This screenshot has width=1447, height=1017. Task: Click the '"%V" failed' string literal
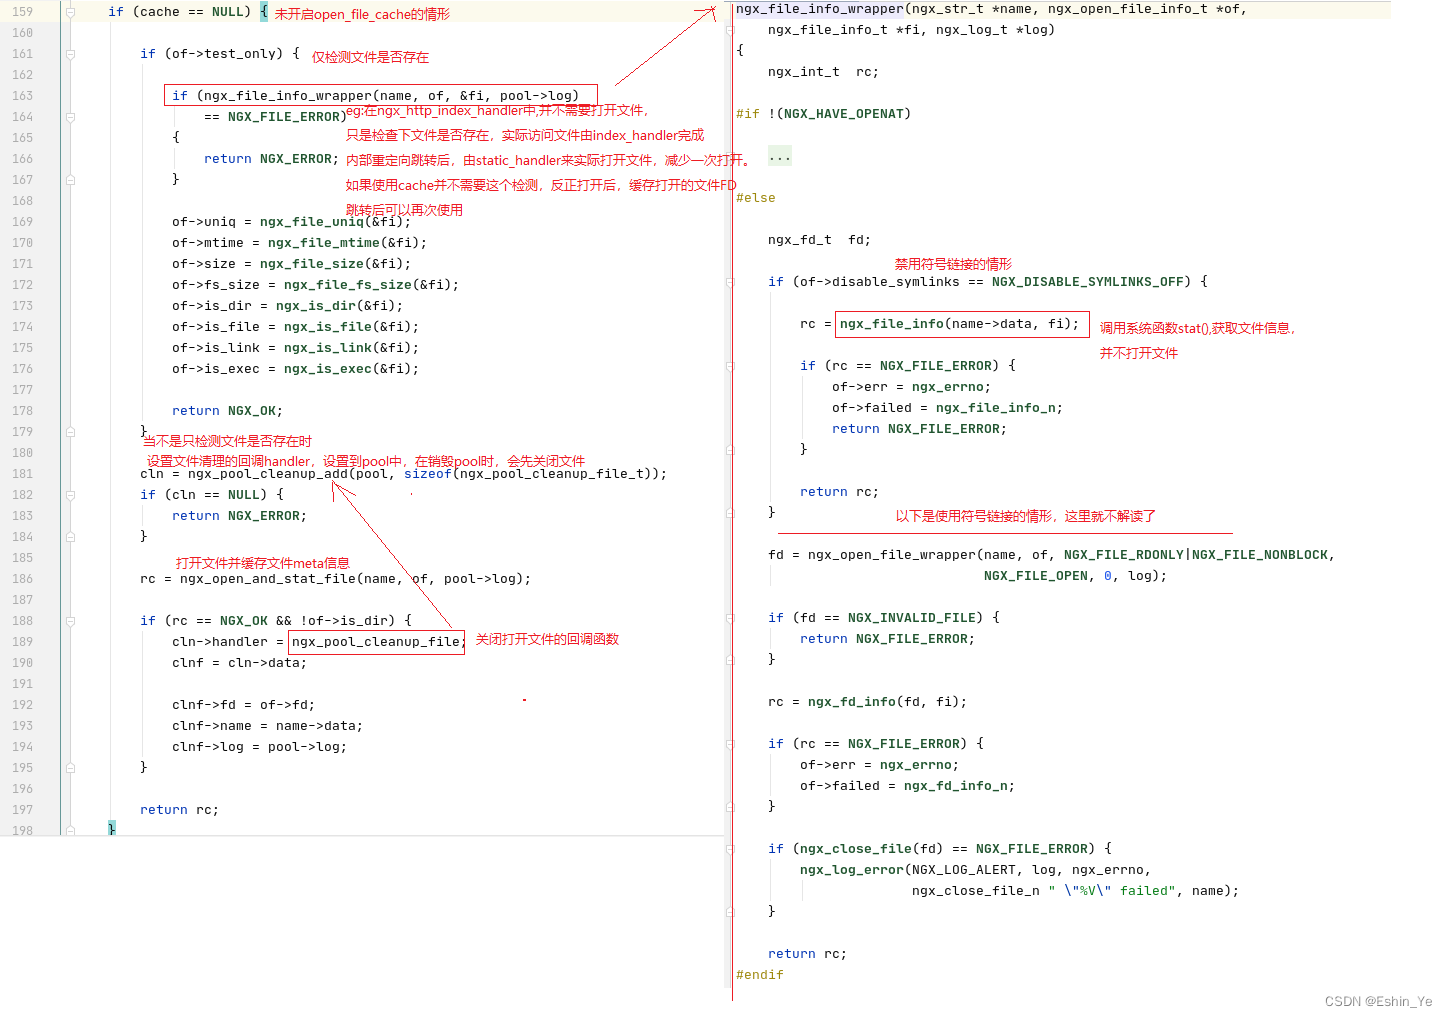1112,891
